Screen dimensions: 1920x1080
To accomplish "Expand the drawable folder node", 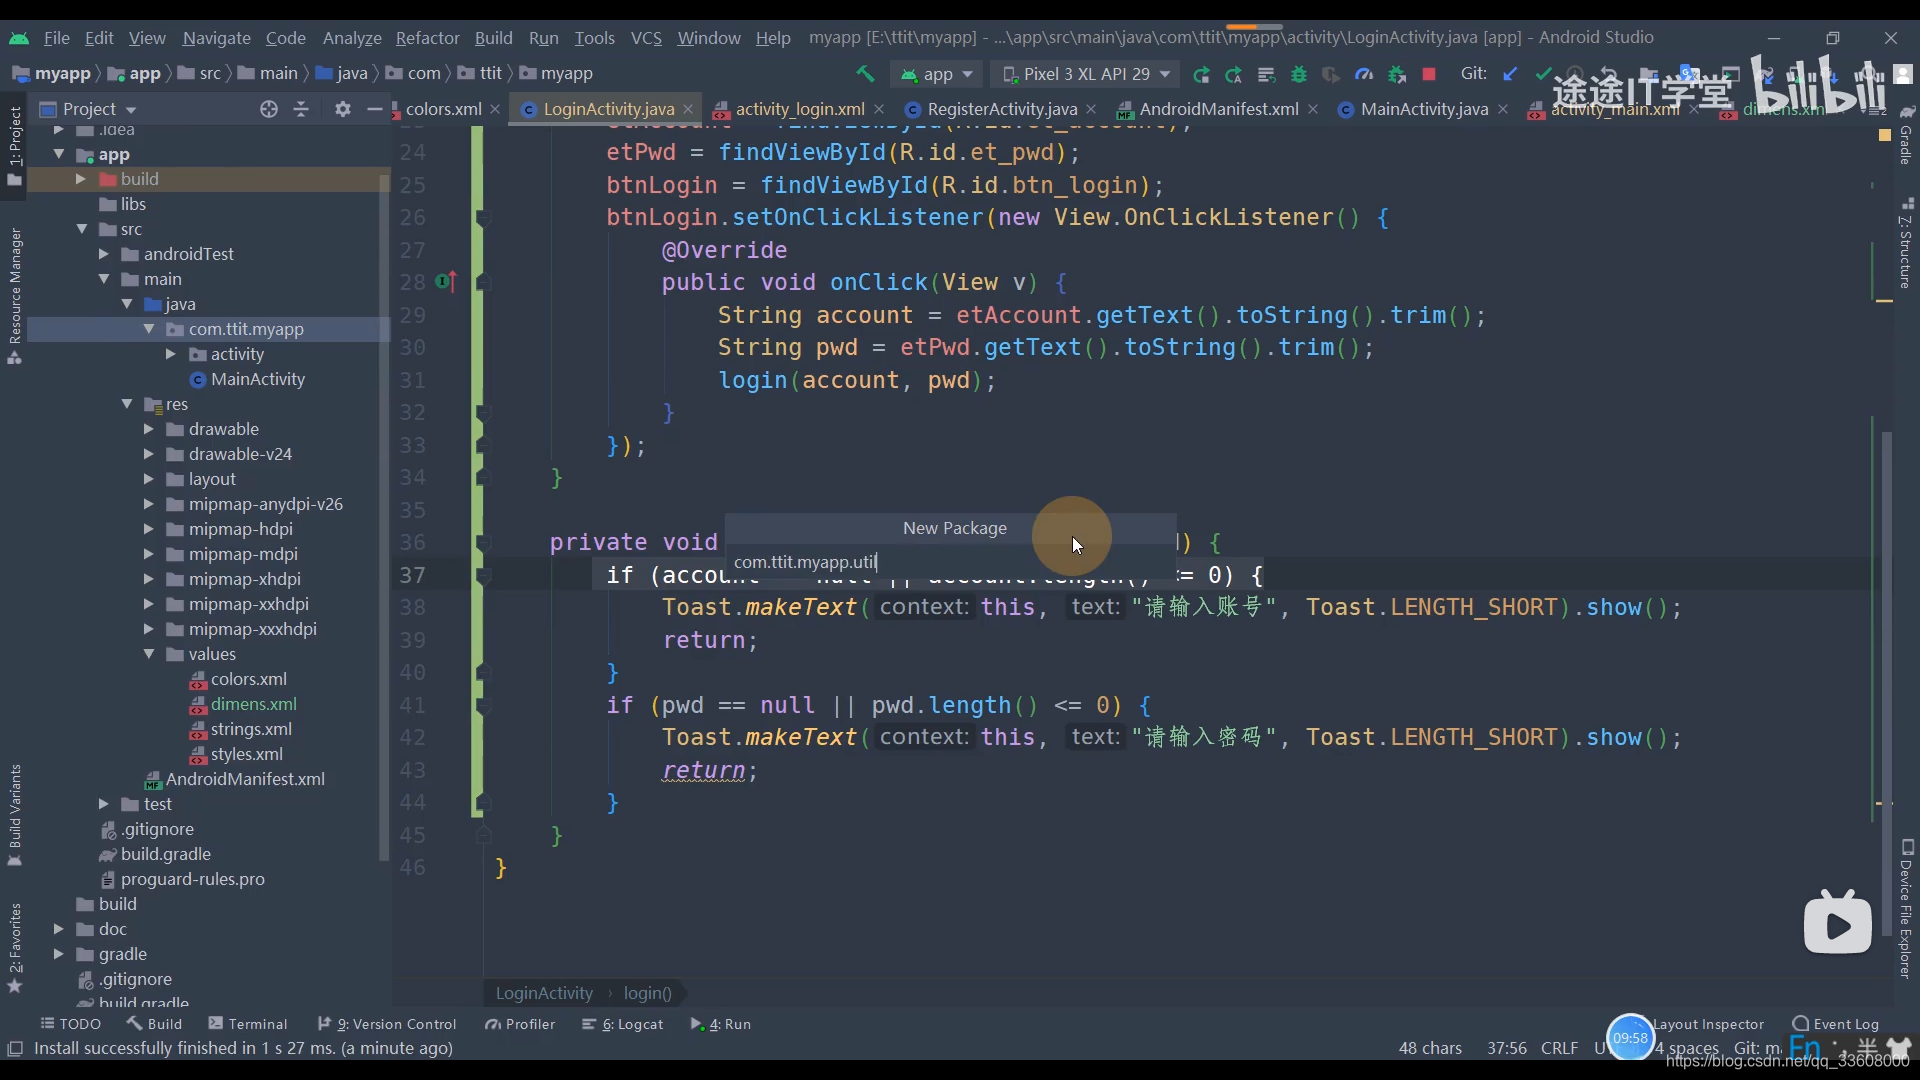I will point(148,429).
